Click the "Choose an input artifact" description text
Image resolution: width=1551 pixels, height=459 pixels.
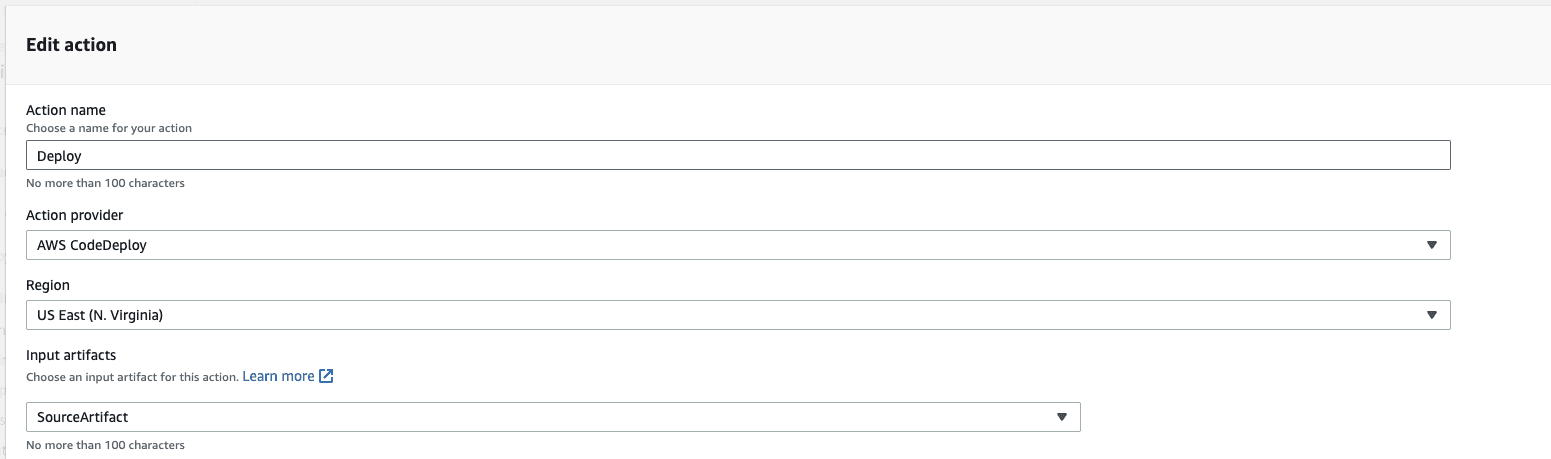tap(132, 377)
